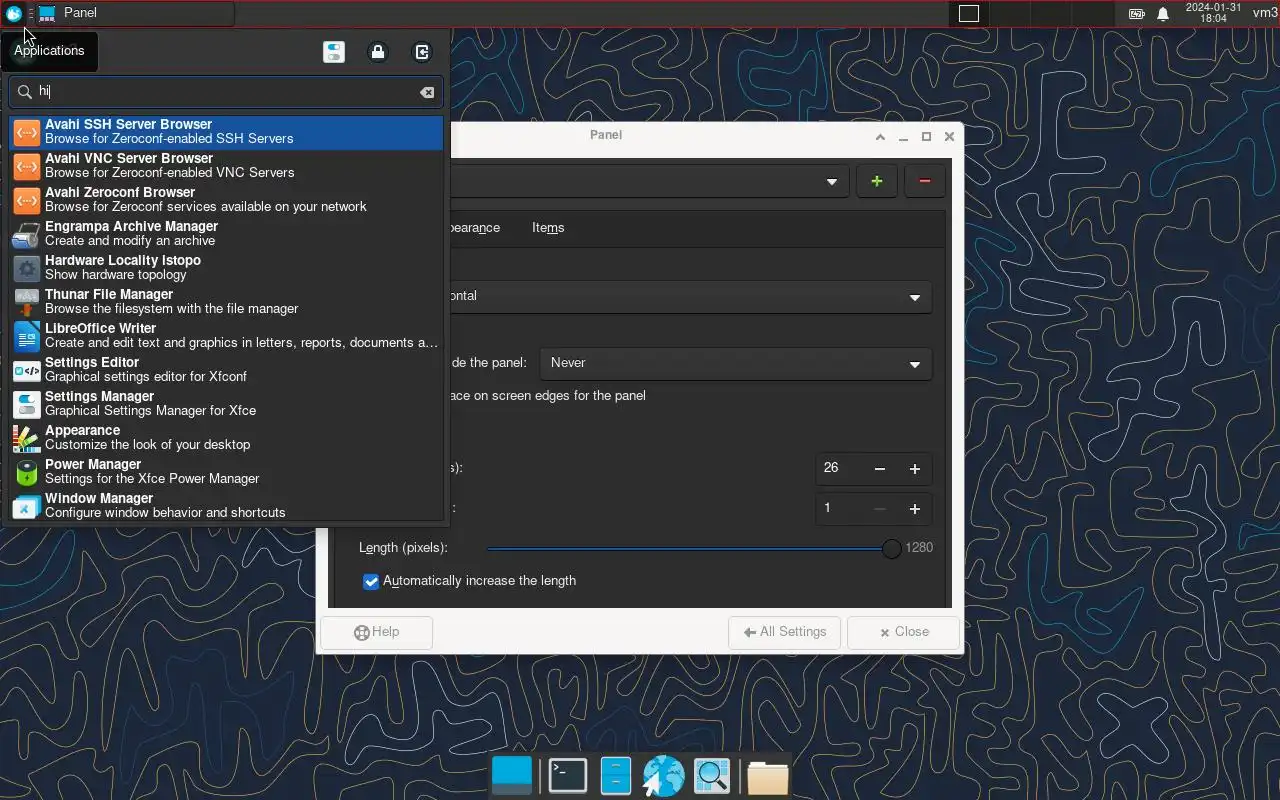Image resolution: width=1280 pixels, height=800 pixels.
Task: Open Appearance settings icon
Action: [27, 438]
